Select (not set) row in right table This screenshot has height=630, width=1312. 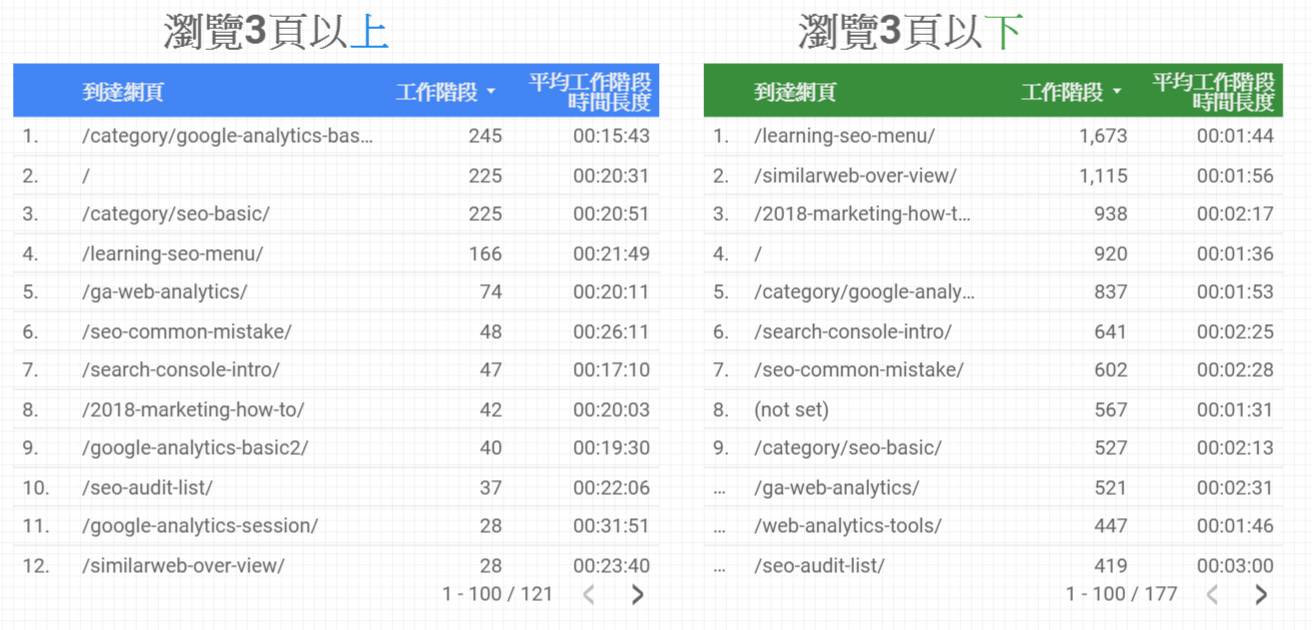coord(993,410)
